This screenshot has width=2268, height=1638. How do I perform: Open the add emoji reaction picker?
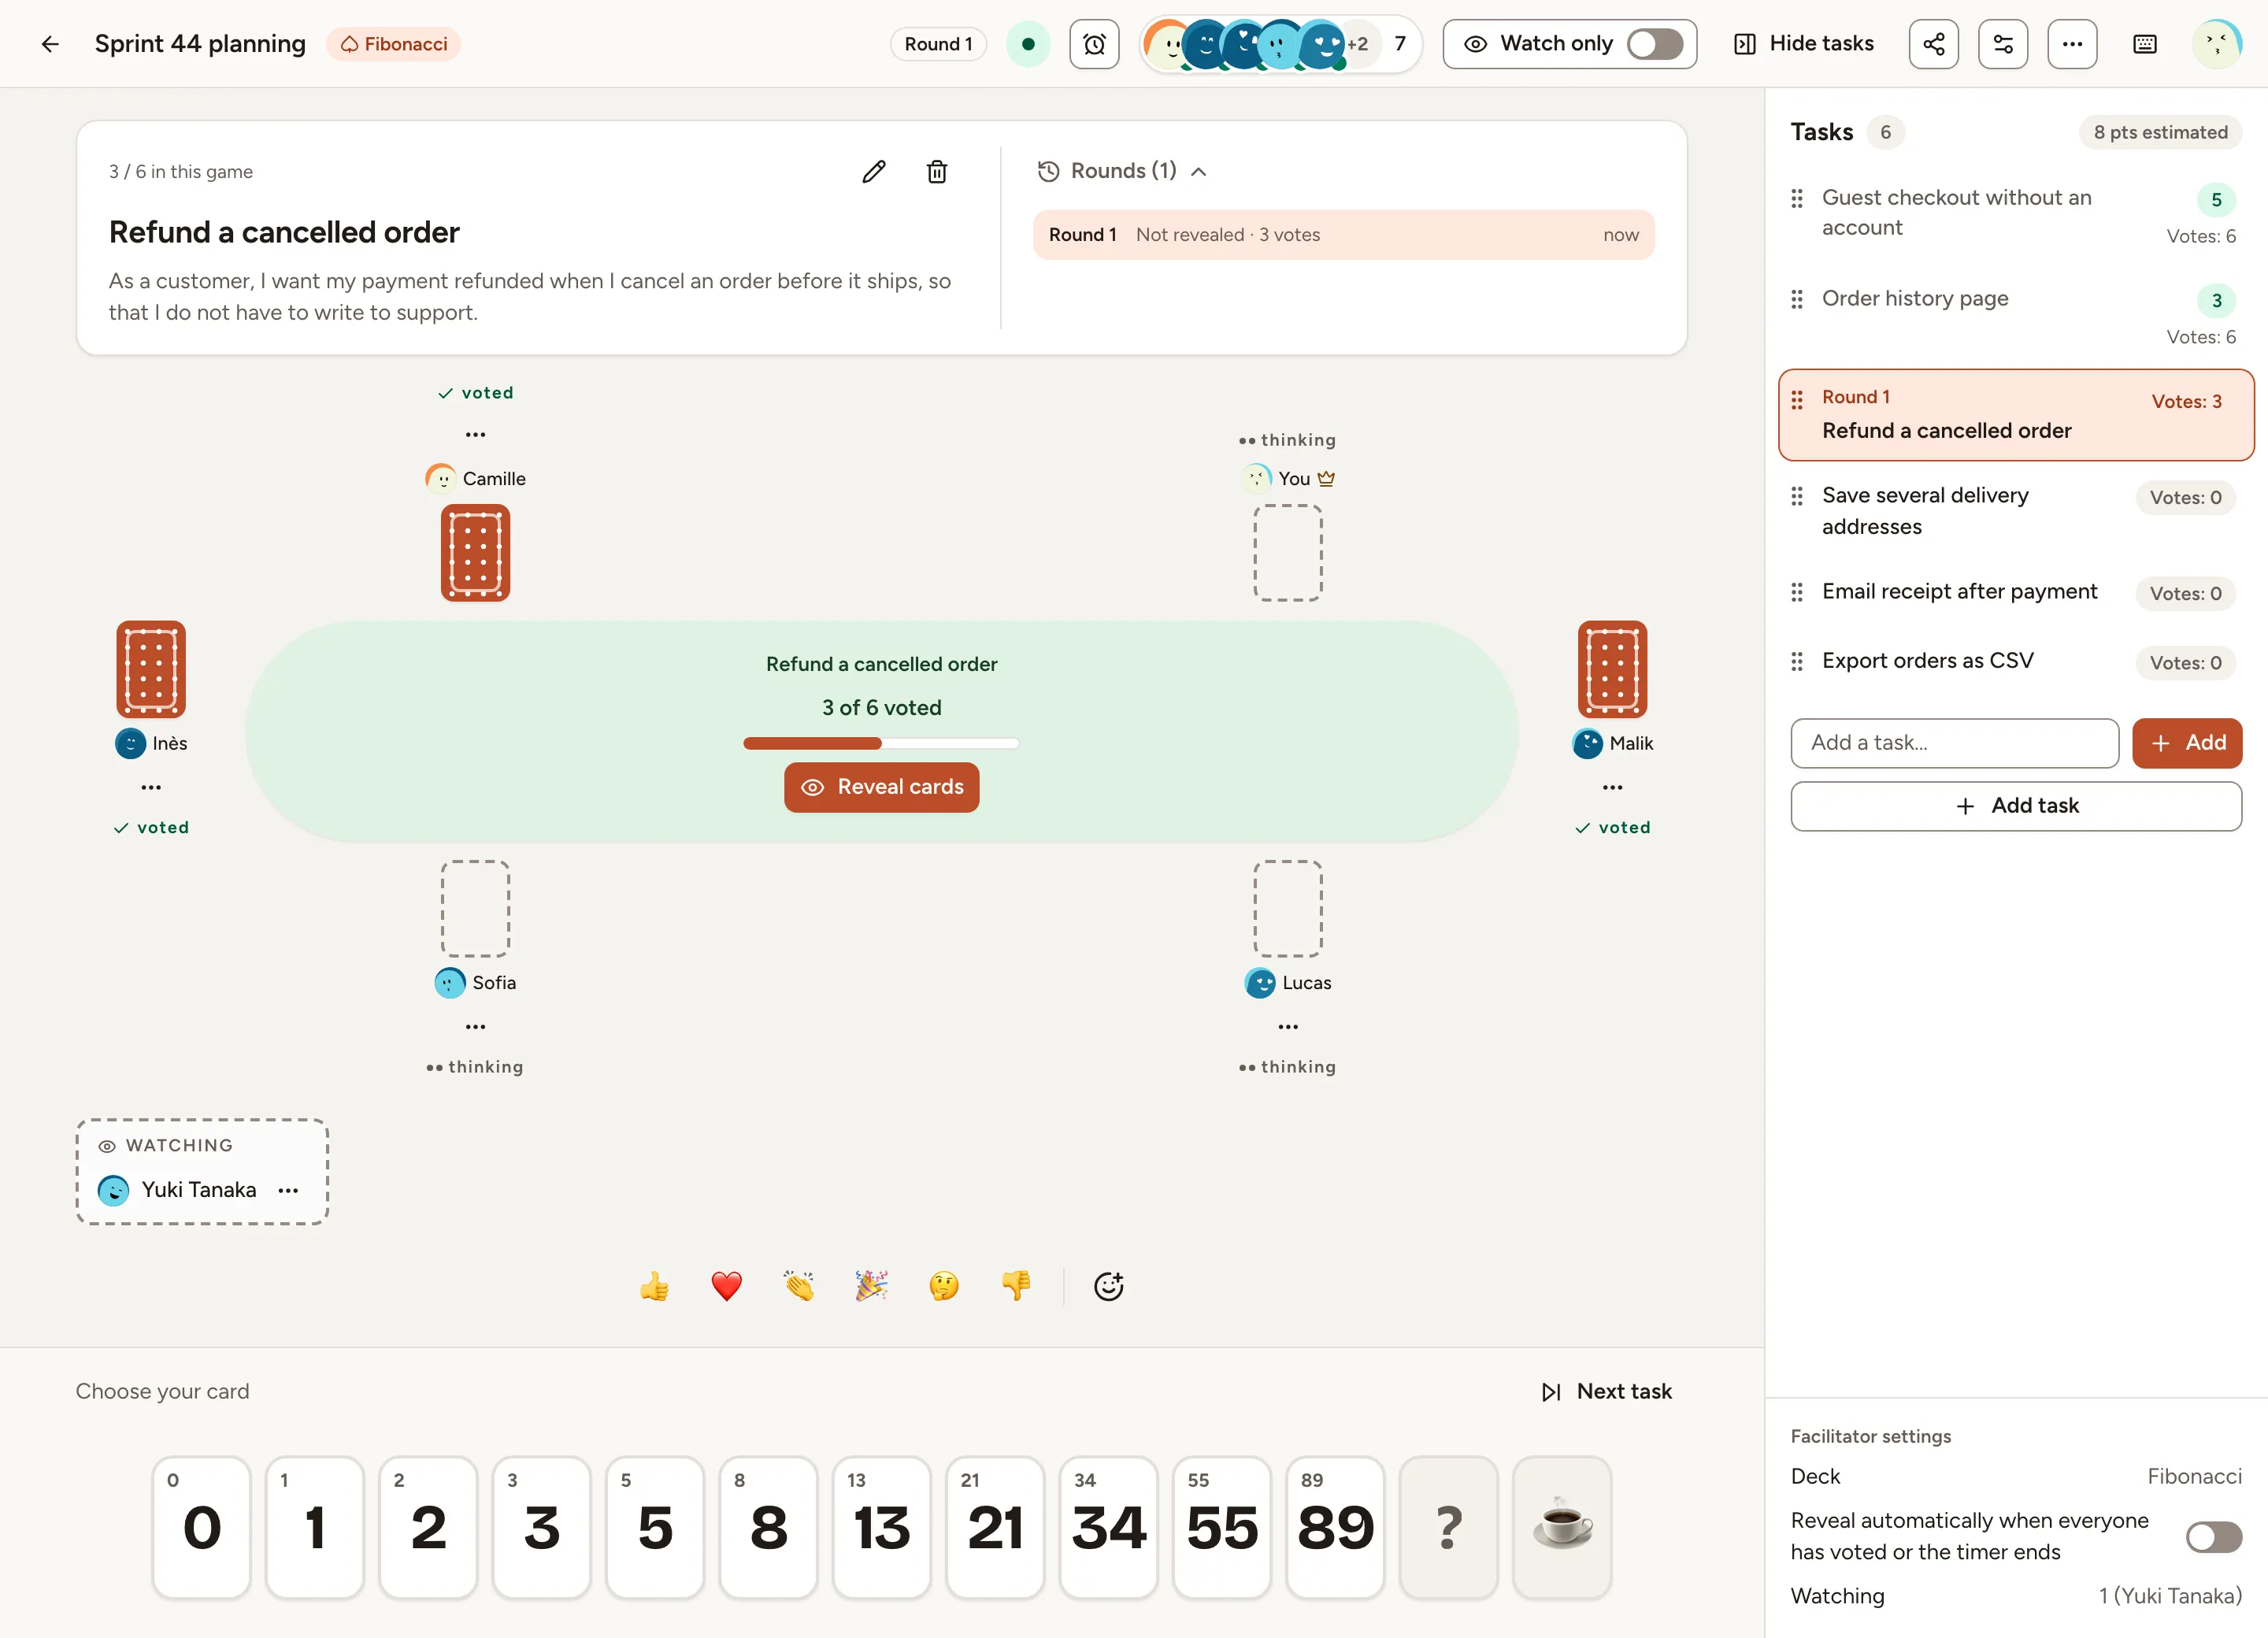tap(1108, 1286)
